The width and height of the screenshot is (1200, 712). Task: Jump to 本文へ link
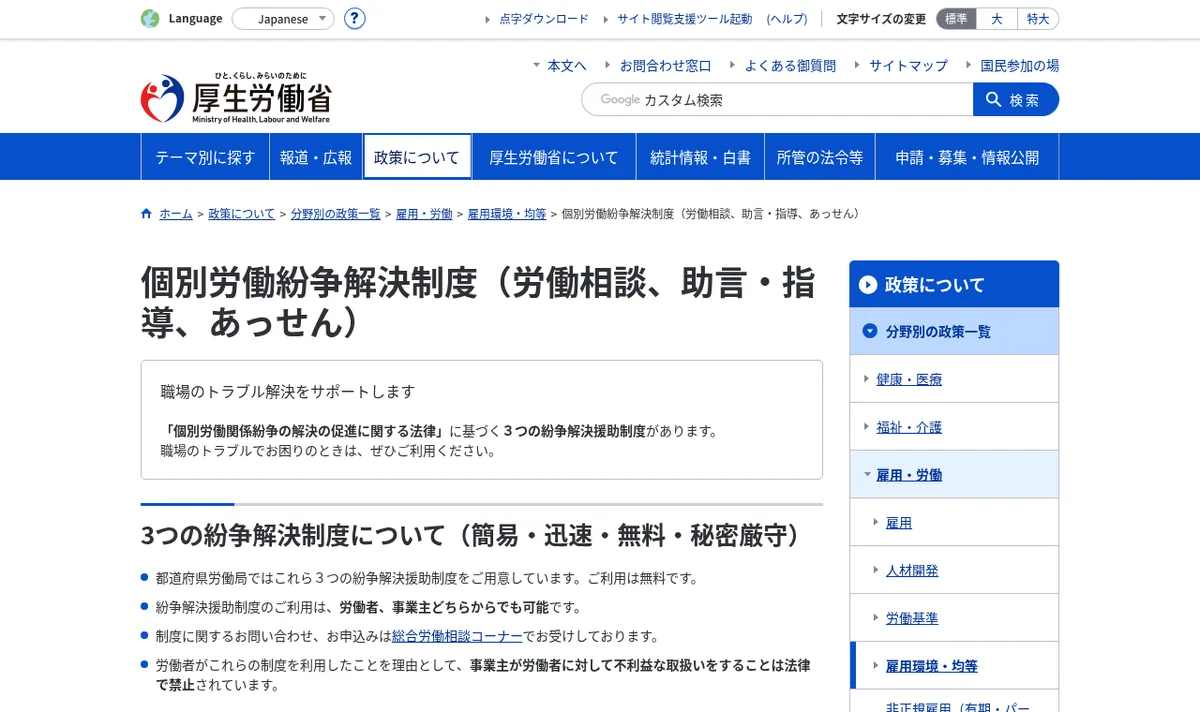tap(567, 66)
